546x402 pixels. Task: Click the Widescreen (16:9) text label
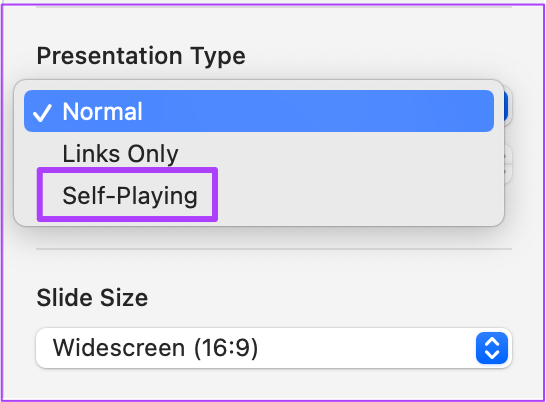(x=155, y=348)
